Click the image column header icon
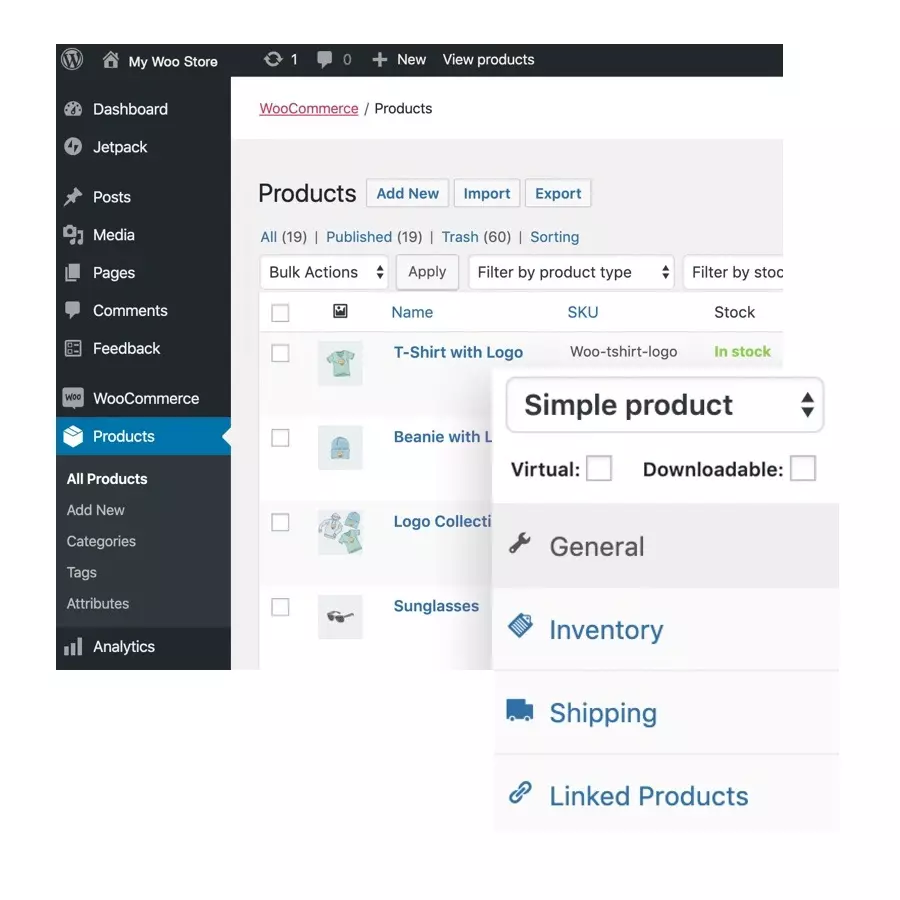The height and width of the screenshot is (900, 900). 340,312
